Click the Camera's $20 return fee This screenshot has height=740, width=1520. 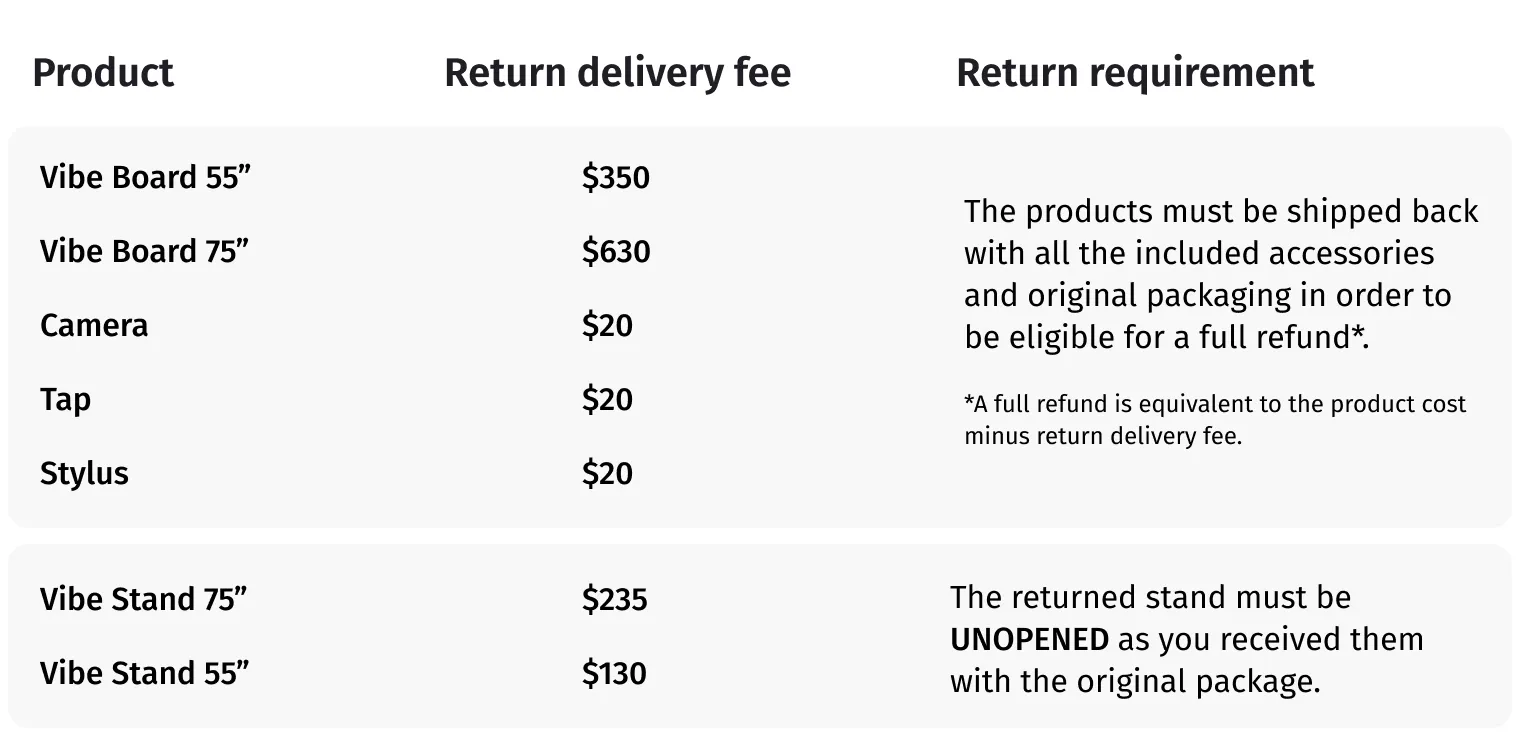(607, 326)
